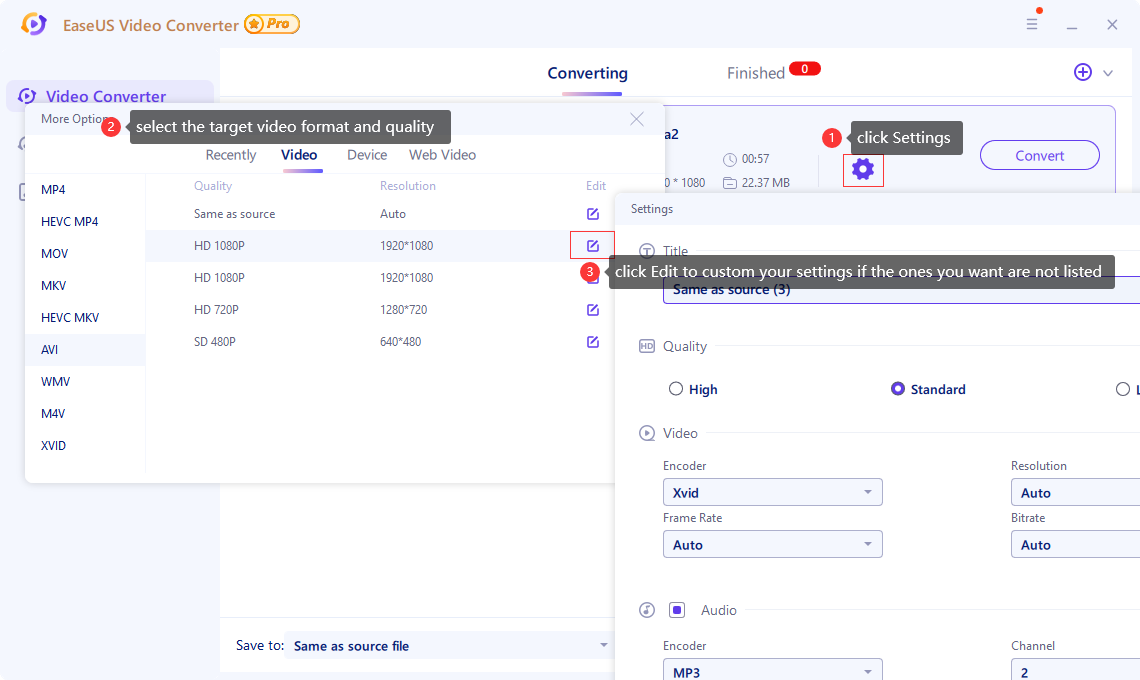Select HEVC MP4 format
Image resolution: width=1140 pixels, height=680 pixels.
click(85, 222)
